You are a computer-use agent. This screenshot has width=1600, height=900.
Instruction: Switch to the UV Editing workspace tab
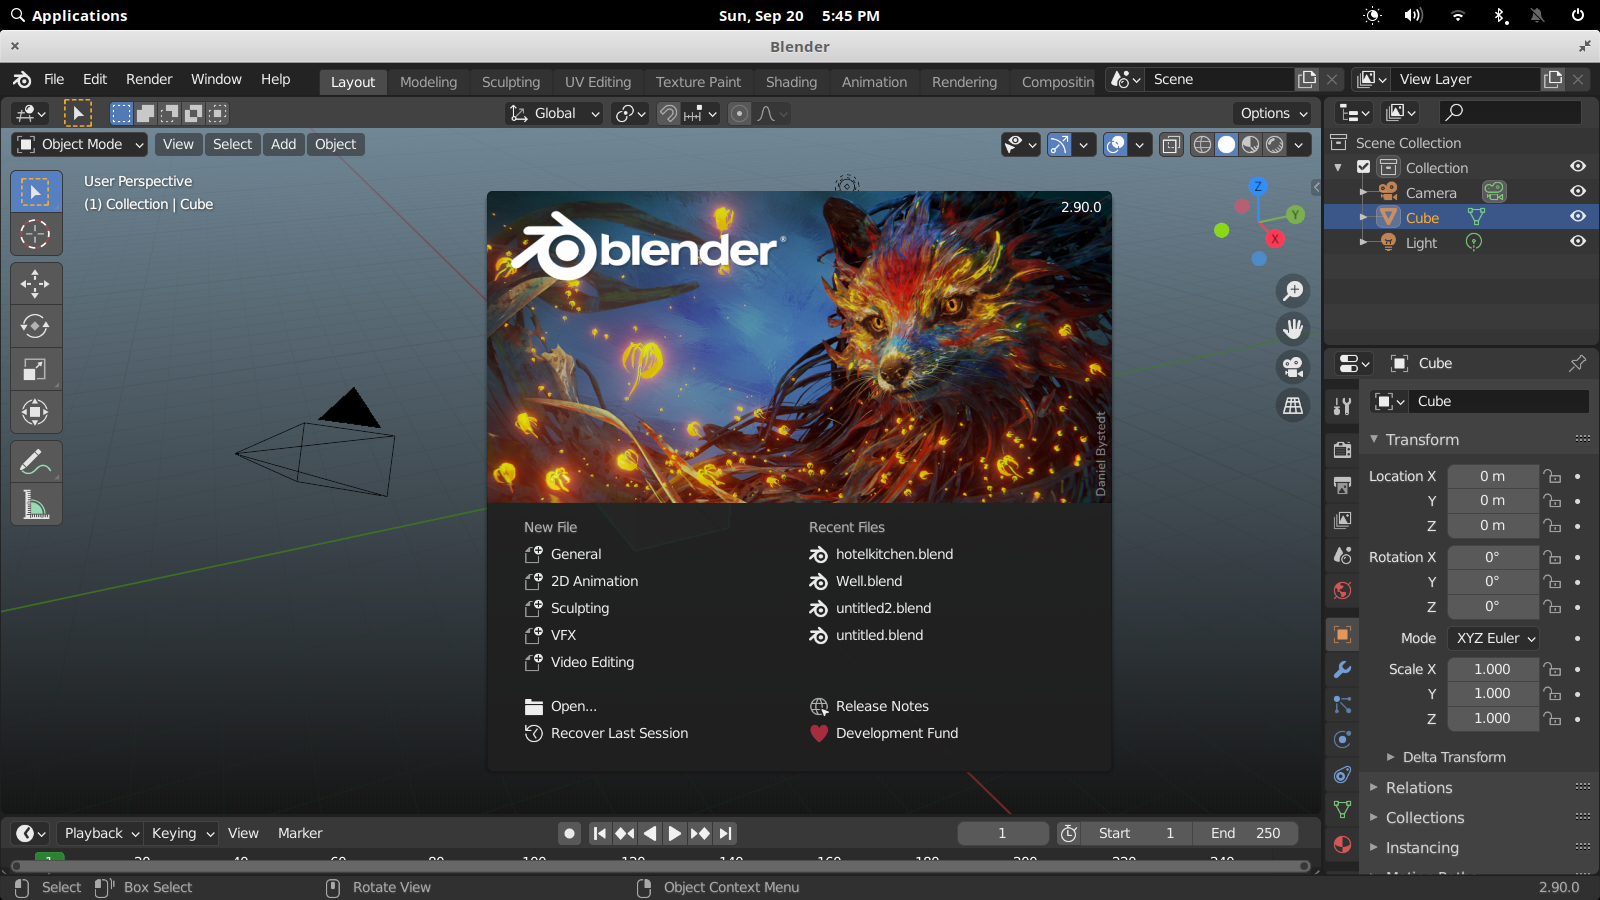(x=598, y=82)
